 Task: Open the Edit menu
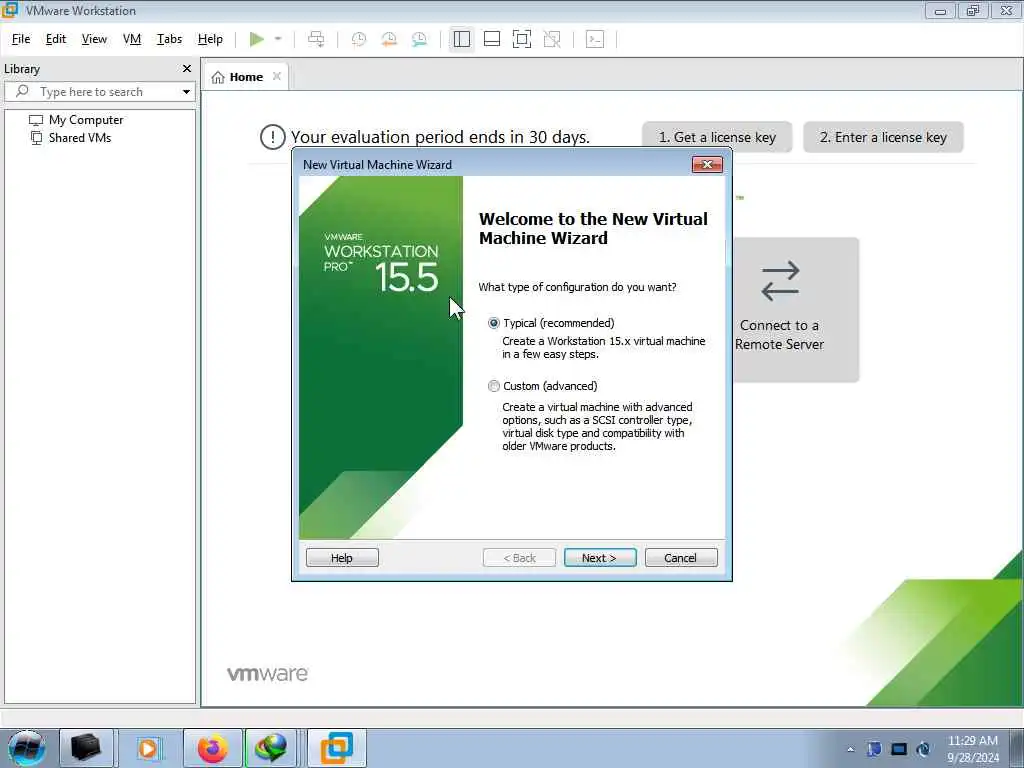56,39
